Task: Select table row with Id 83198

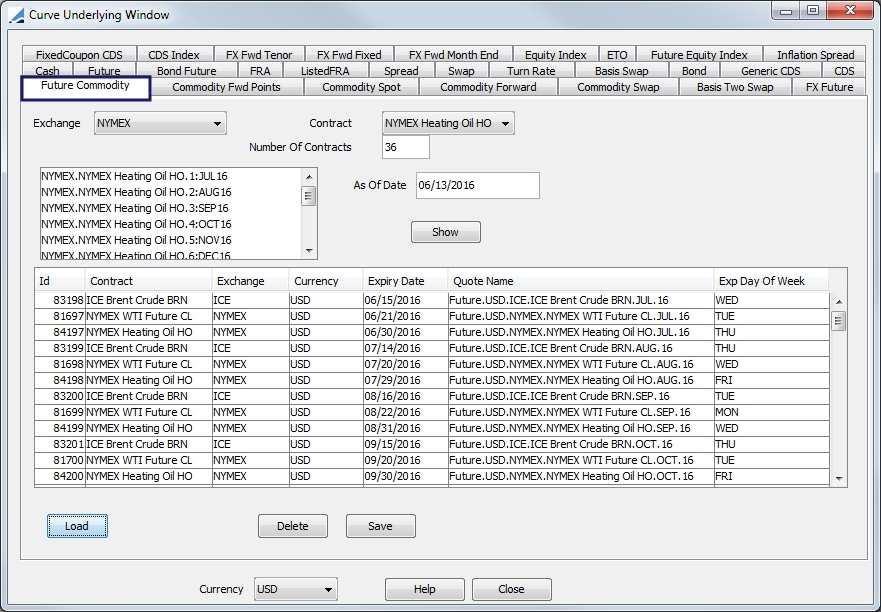Action: point(432,300)
